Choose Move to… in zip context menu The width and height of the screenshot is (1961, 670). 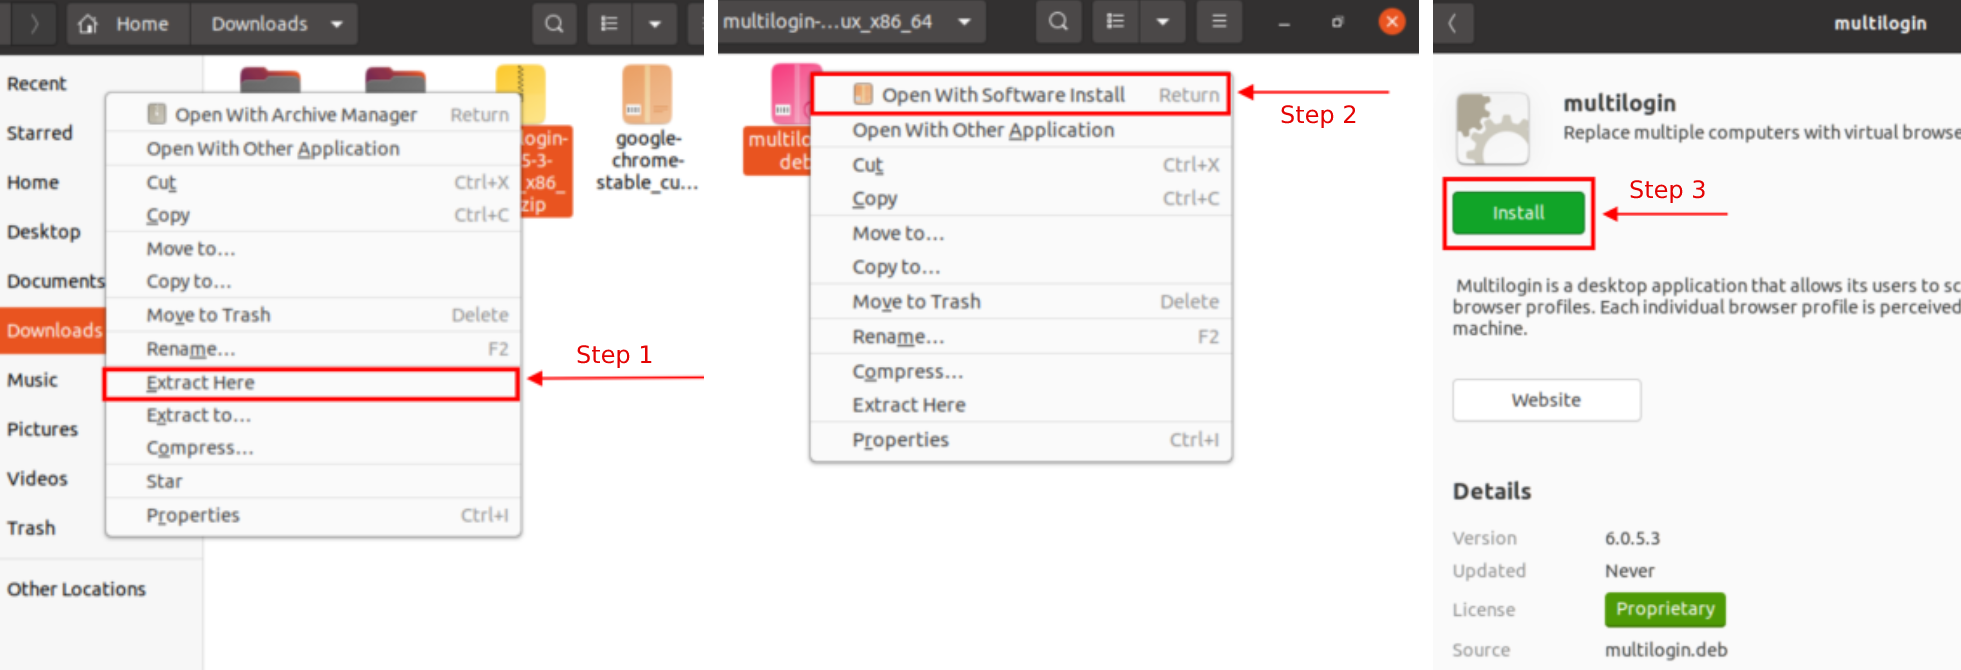[x=313, y=248]
